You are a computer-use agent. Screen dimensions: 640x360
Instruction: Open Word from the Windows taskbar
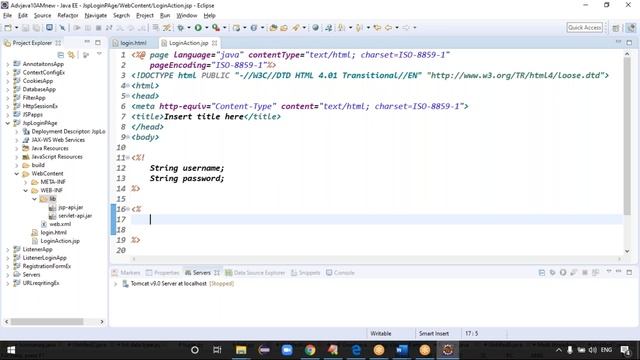pyautogui.click(x=402, y=350)
